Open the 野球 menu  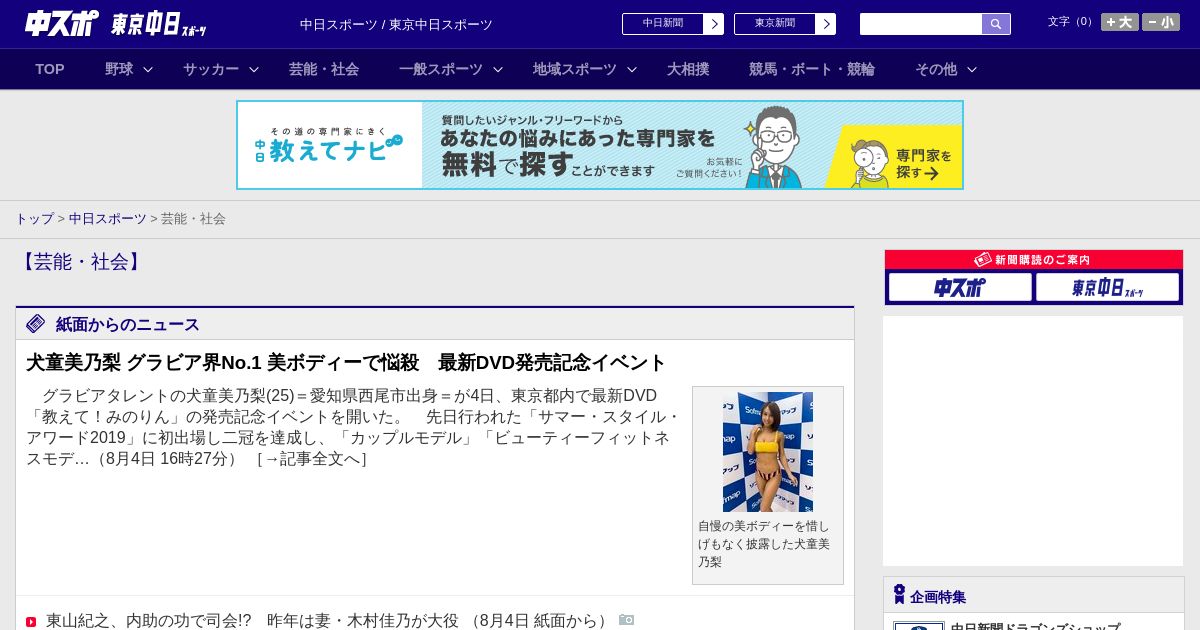coord(119,69)
